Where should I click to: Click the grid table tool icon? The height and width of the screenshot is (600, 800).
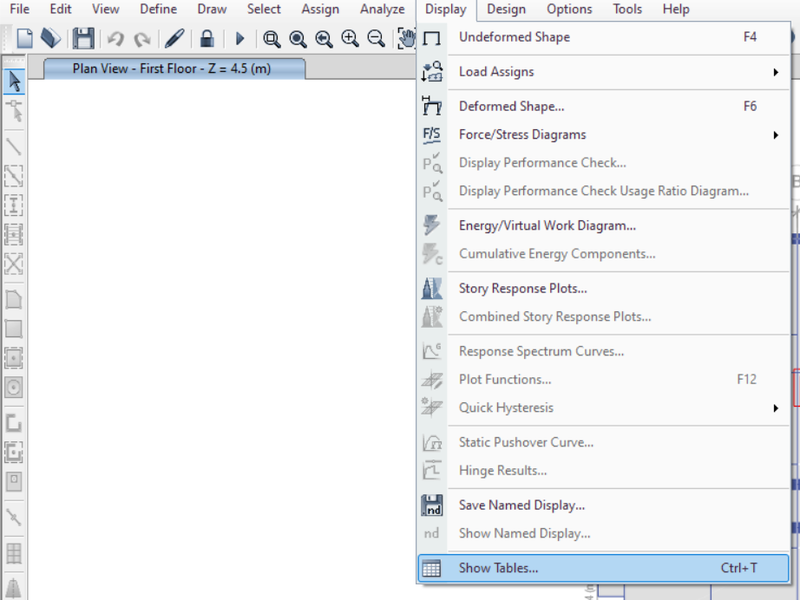pos(14,553)
